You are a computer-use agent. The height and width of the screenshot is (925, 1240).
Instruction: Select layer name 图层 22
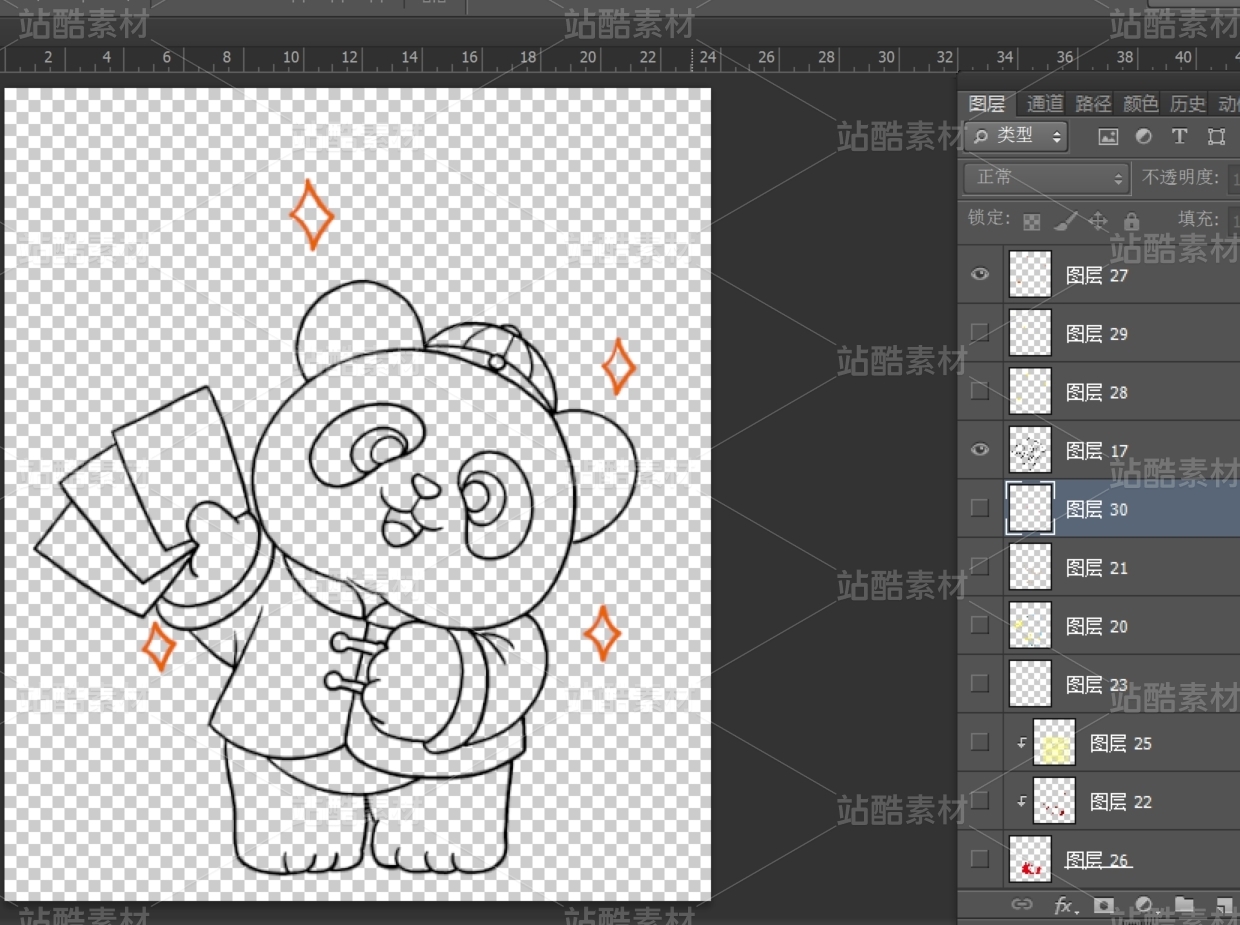pyautogui.click(x=1121, y=801)
